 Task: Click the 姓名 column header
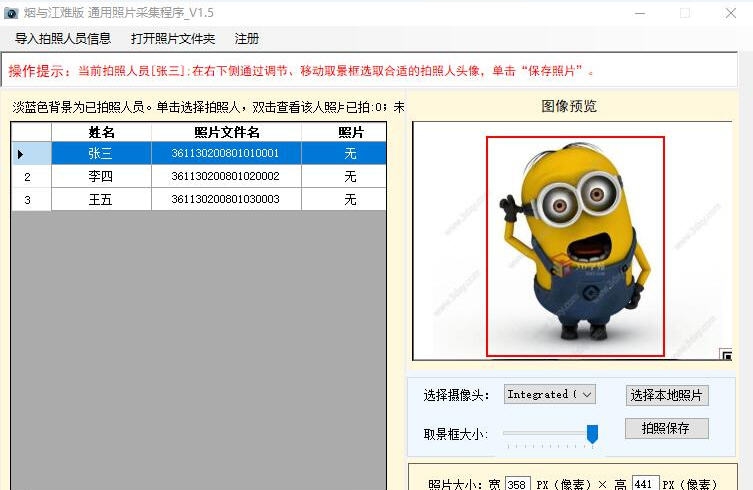(101, 132)
